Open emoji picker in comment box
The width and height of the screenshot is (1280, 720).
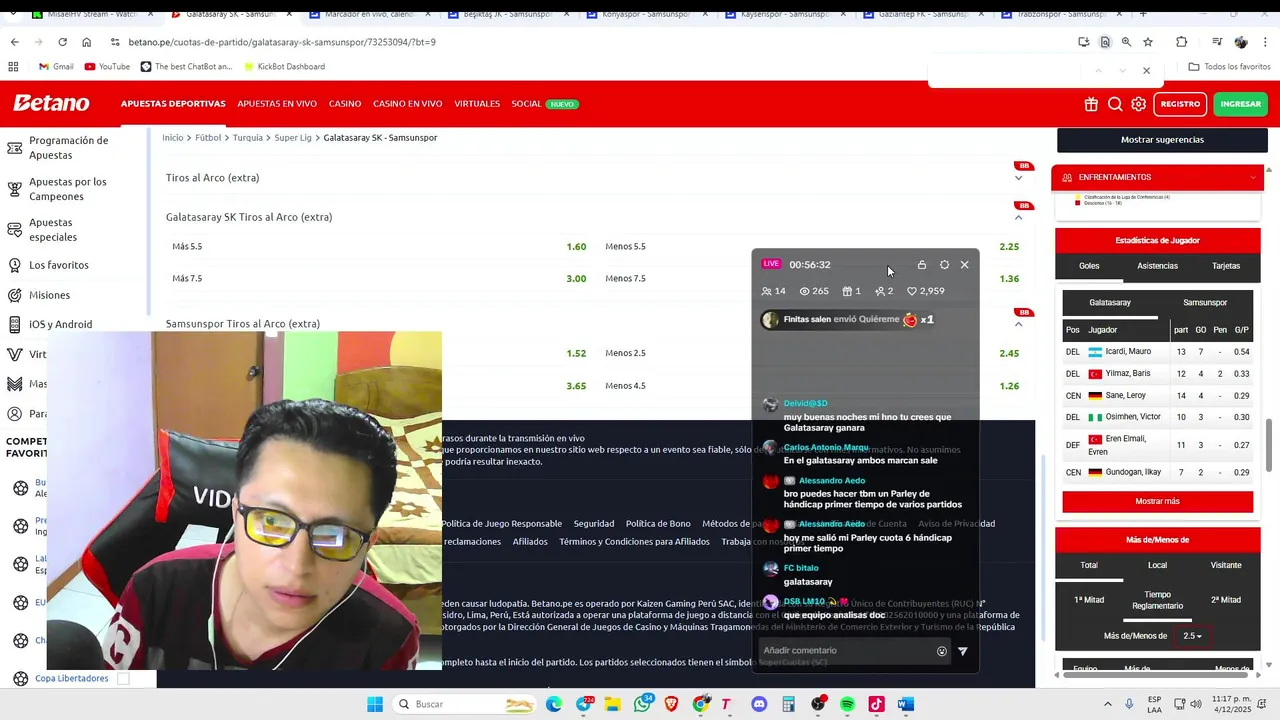[942, 651]
